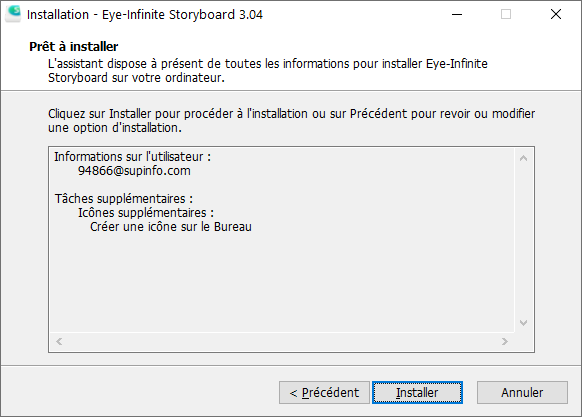Click the window title text 'Installation - Eye-Infinite Storyboard'
Screen dimensions: 582x417
click(x=131, y=14)
